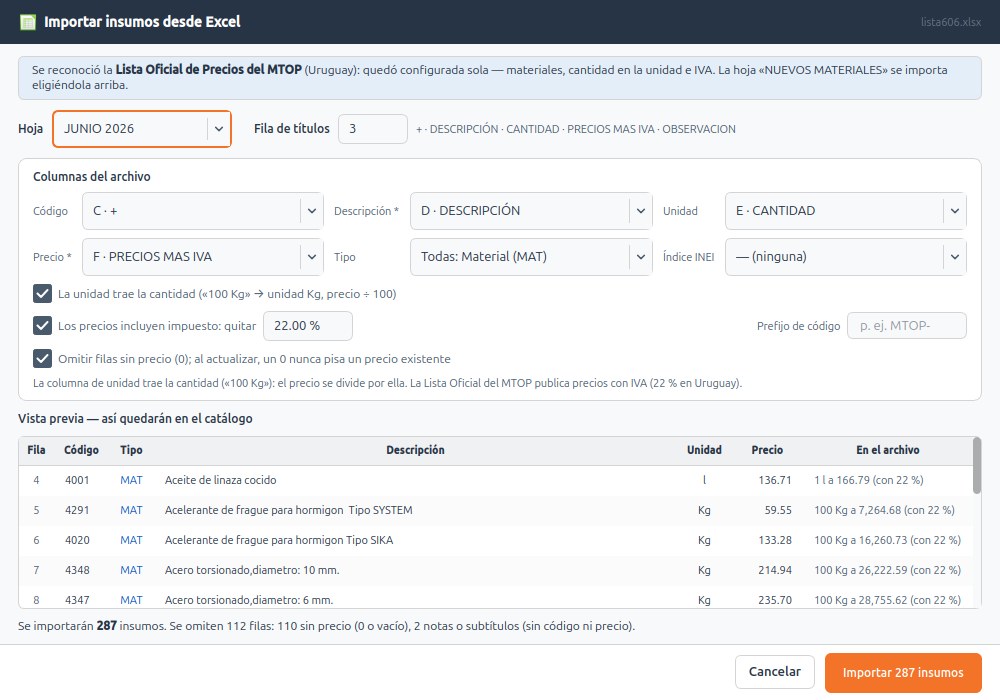Click price cell 133.28
Screen dimensions: 1000x700
coord(775,540)
